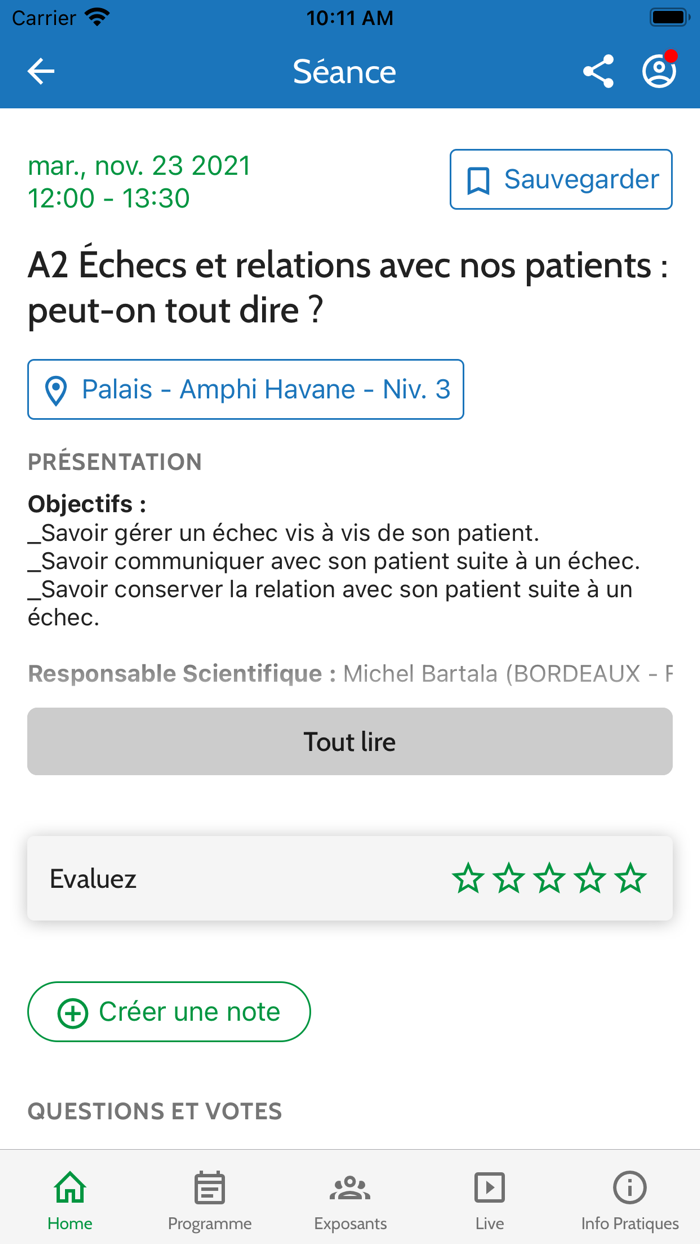This screenshot has height=1244, width=700.
Task: Navigate back using the arrow icon
Action: [x=40, y=71]
